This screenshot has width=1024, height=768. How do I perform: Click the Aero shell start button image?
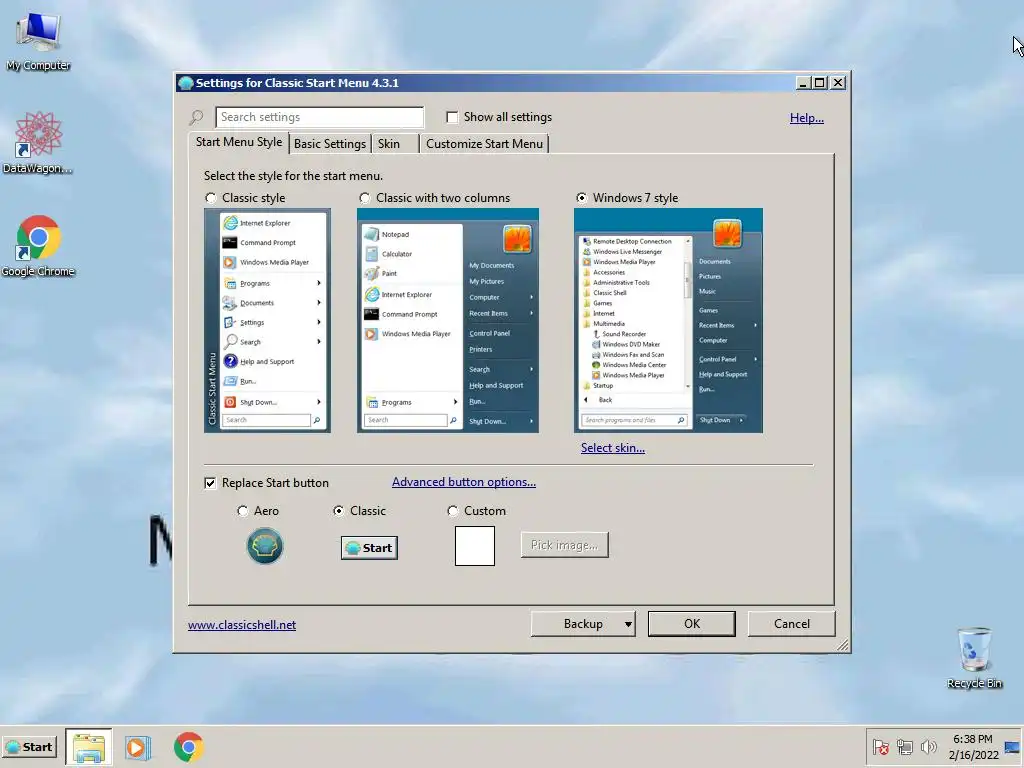click(265, 546)
